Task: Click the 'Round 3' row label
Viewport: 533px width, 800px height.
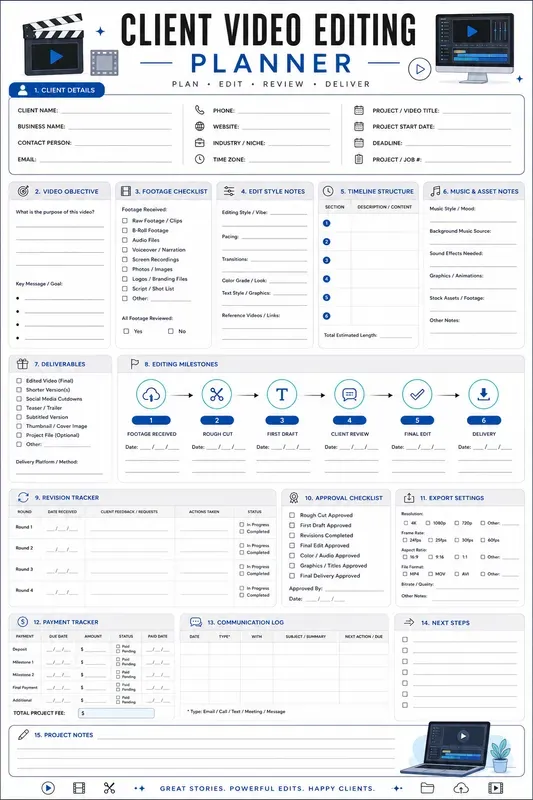Action: (24, 569)
